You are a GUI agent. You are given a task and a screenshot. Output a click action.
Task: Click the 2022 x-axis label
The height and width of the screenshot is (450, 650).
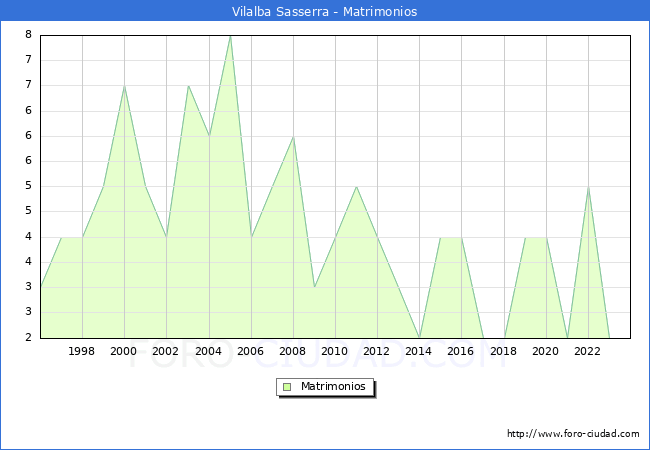coord(587,351)
